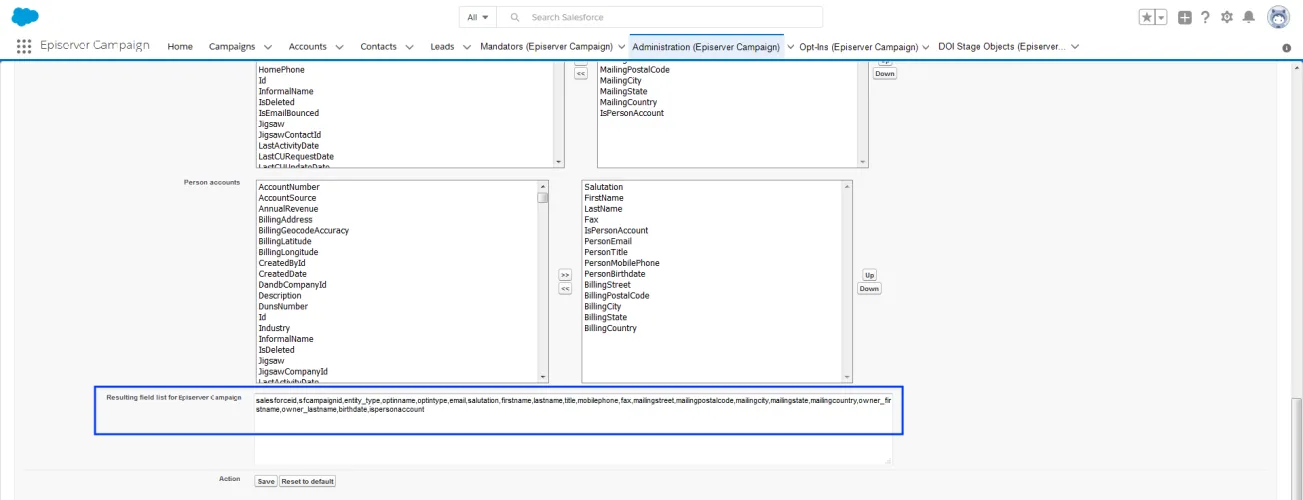Image resolution: width=1303 pixels, height=500 pixels.
Task: Click the magnifier icon in the search box
Action: 515,17
